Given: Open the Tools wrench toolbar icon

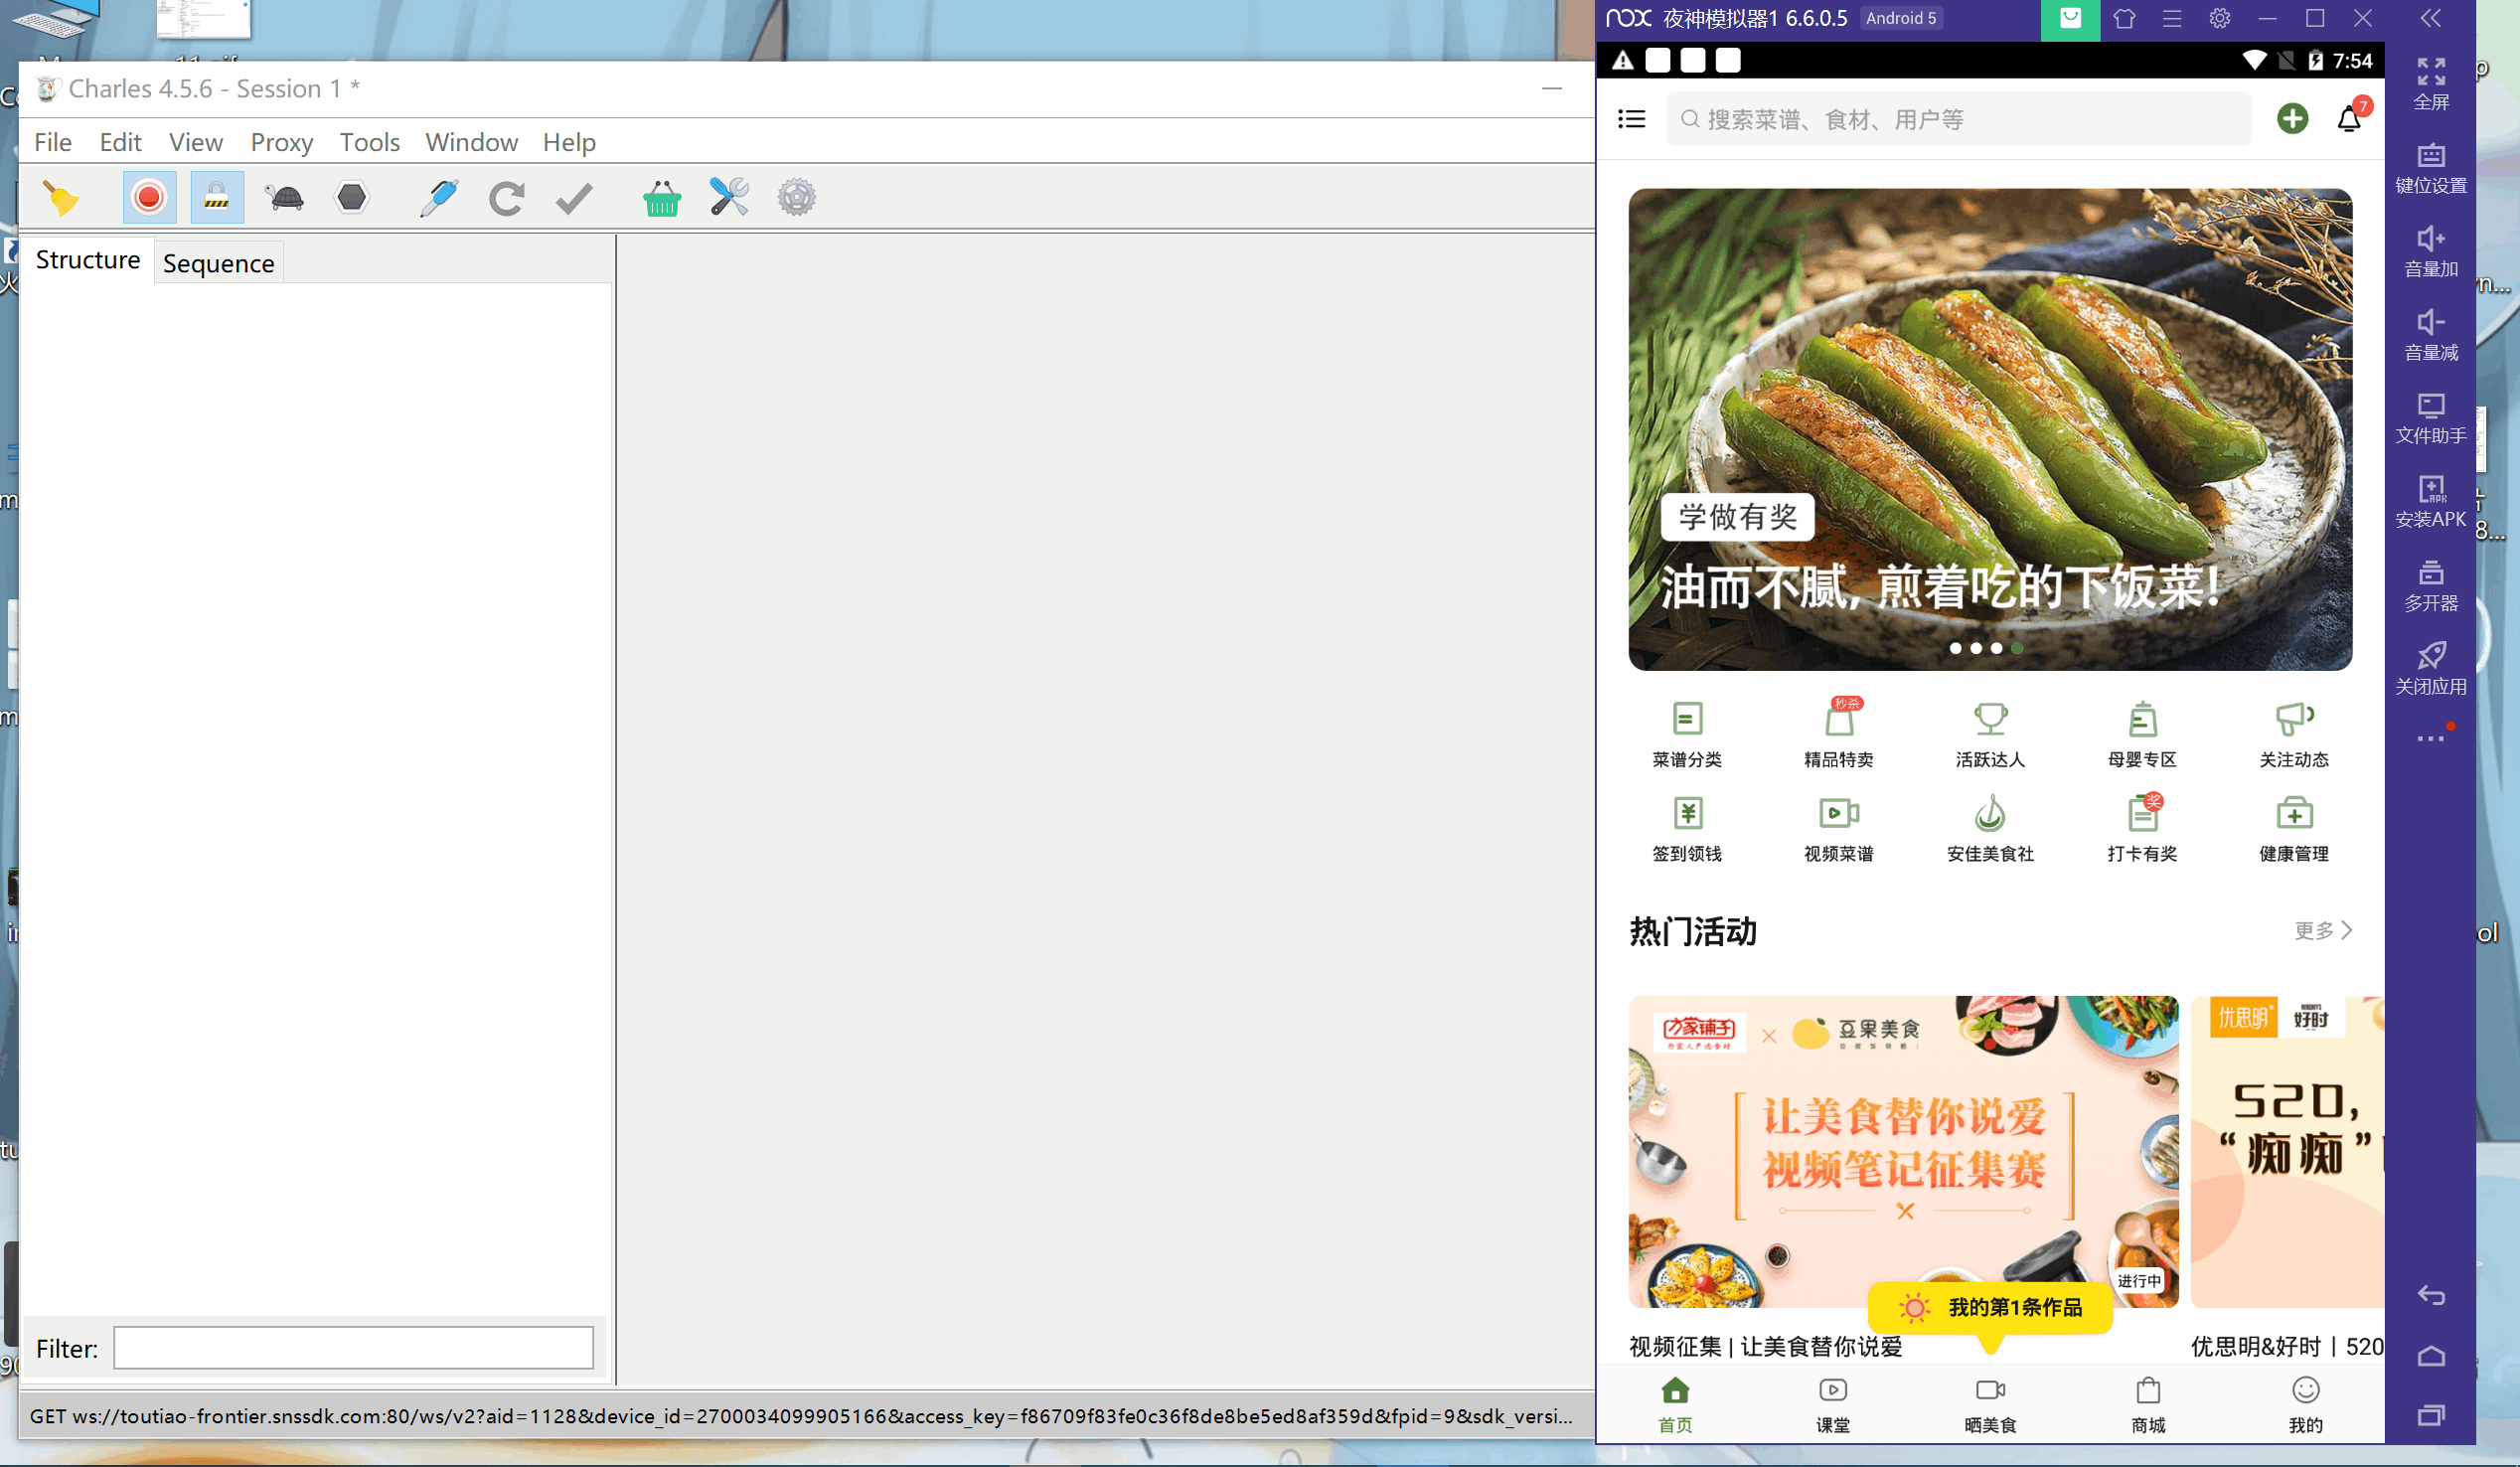Looking at the screenshot, I should 729,197.
